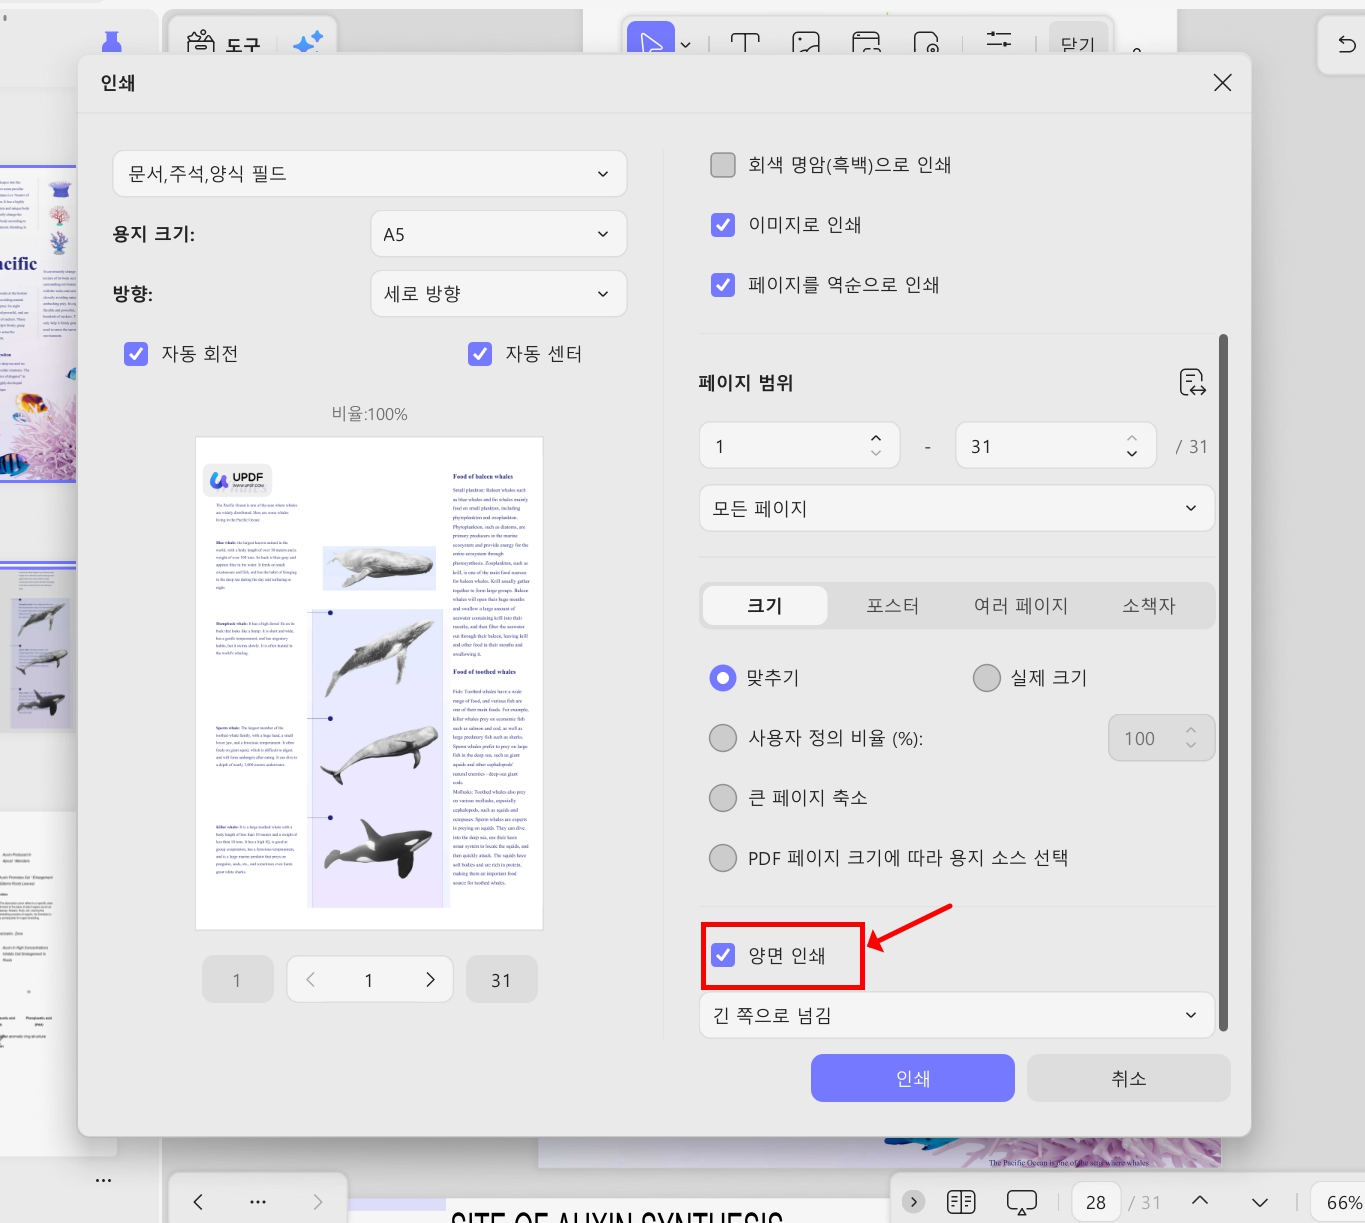Select the 실제 크기 radio button
The width and height of the screenshot is (1365, 1223).
click(986, 677)
